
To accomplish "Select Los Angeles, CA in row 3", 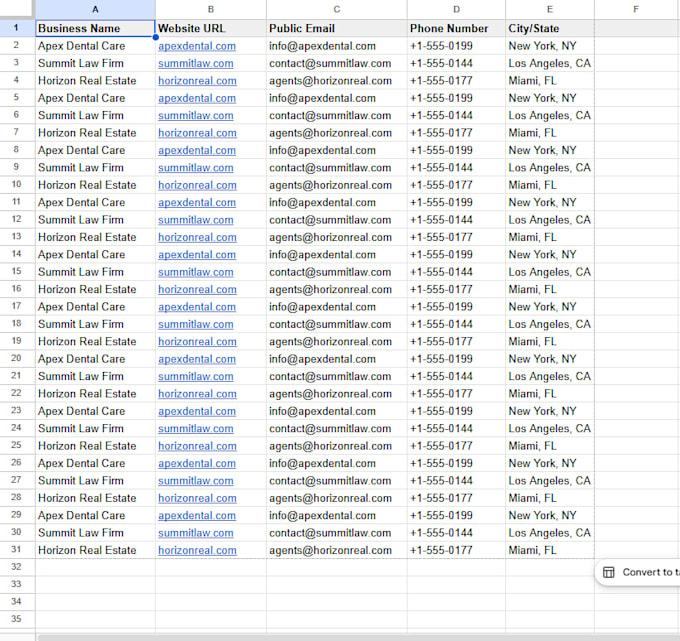I will coord(549,63).
